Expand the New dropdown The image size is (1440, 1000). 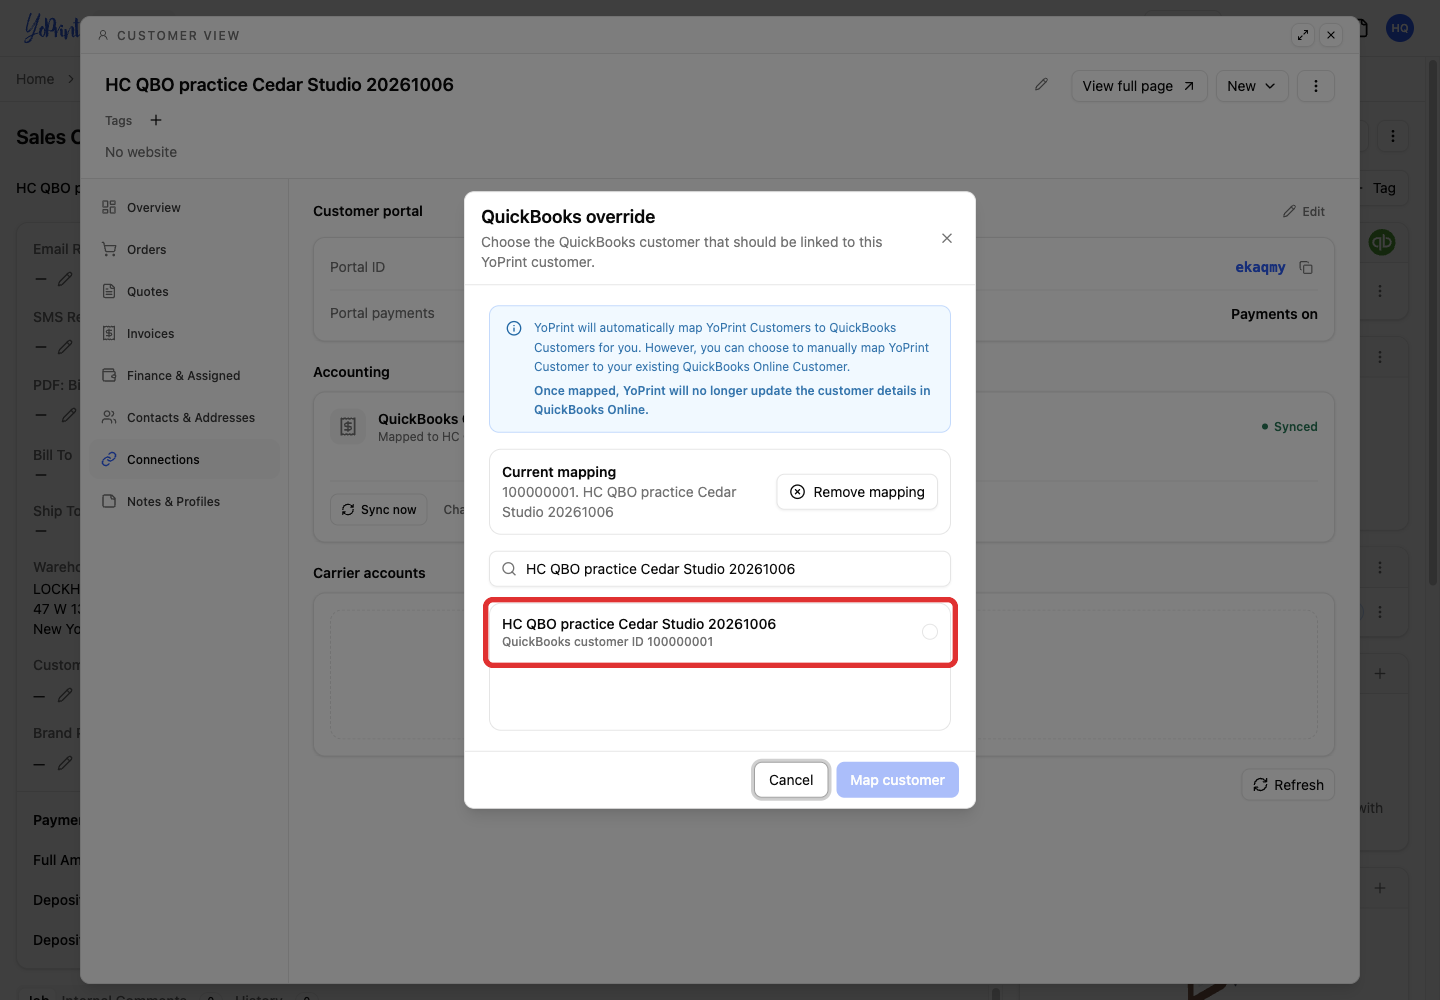coord(1252,86)
